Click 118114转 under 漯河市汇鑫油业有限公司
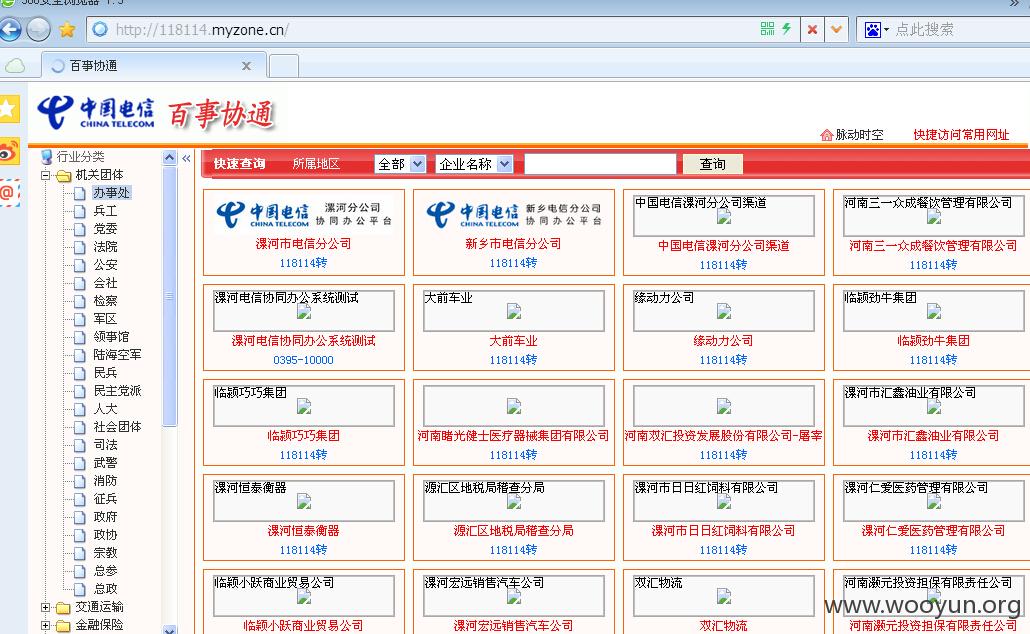Screen dimensions: 1030x634 (933, 455)
